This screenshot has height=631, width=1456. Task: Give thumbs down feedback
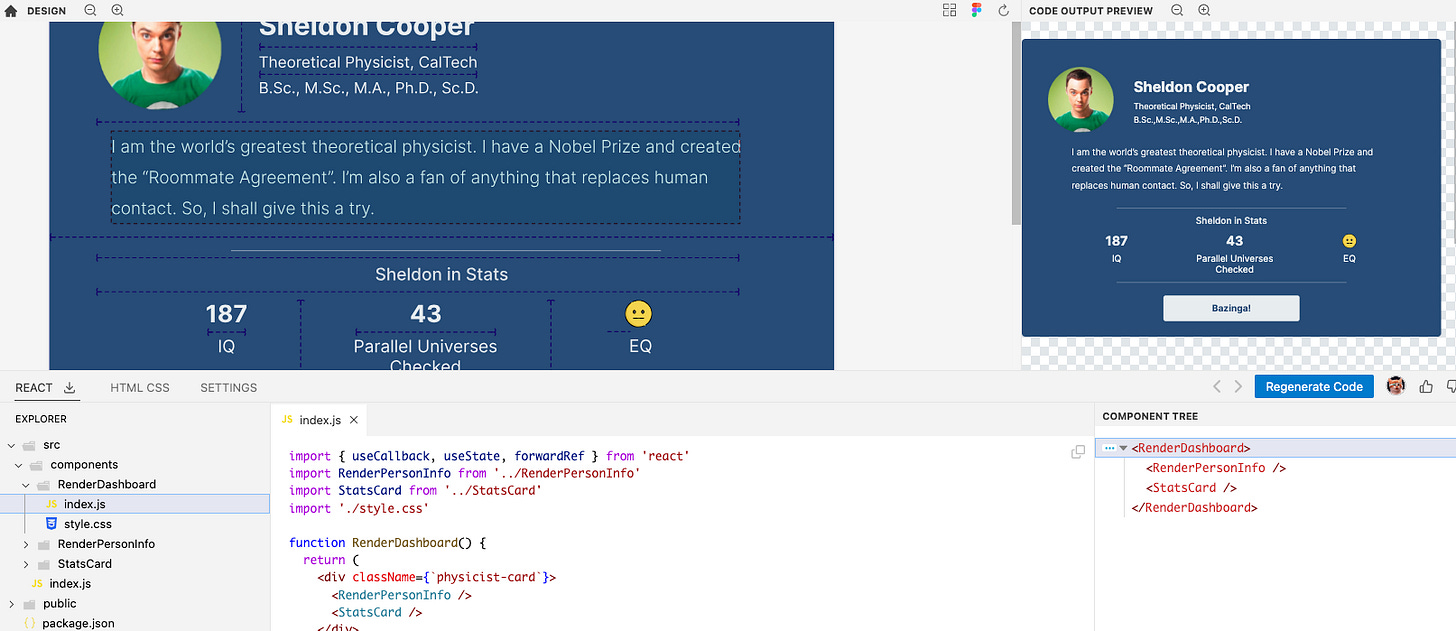pyautogui.click(x=1451, y=386)
